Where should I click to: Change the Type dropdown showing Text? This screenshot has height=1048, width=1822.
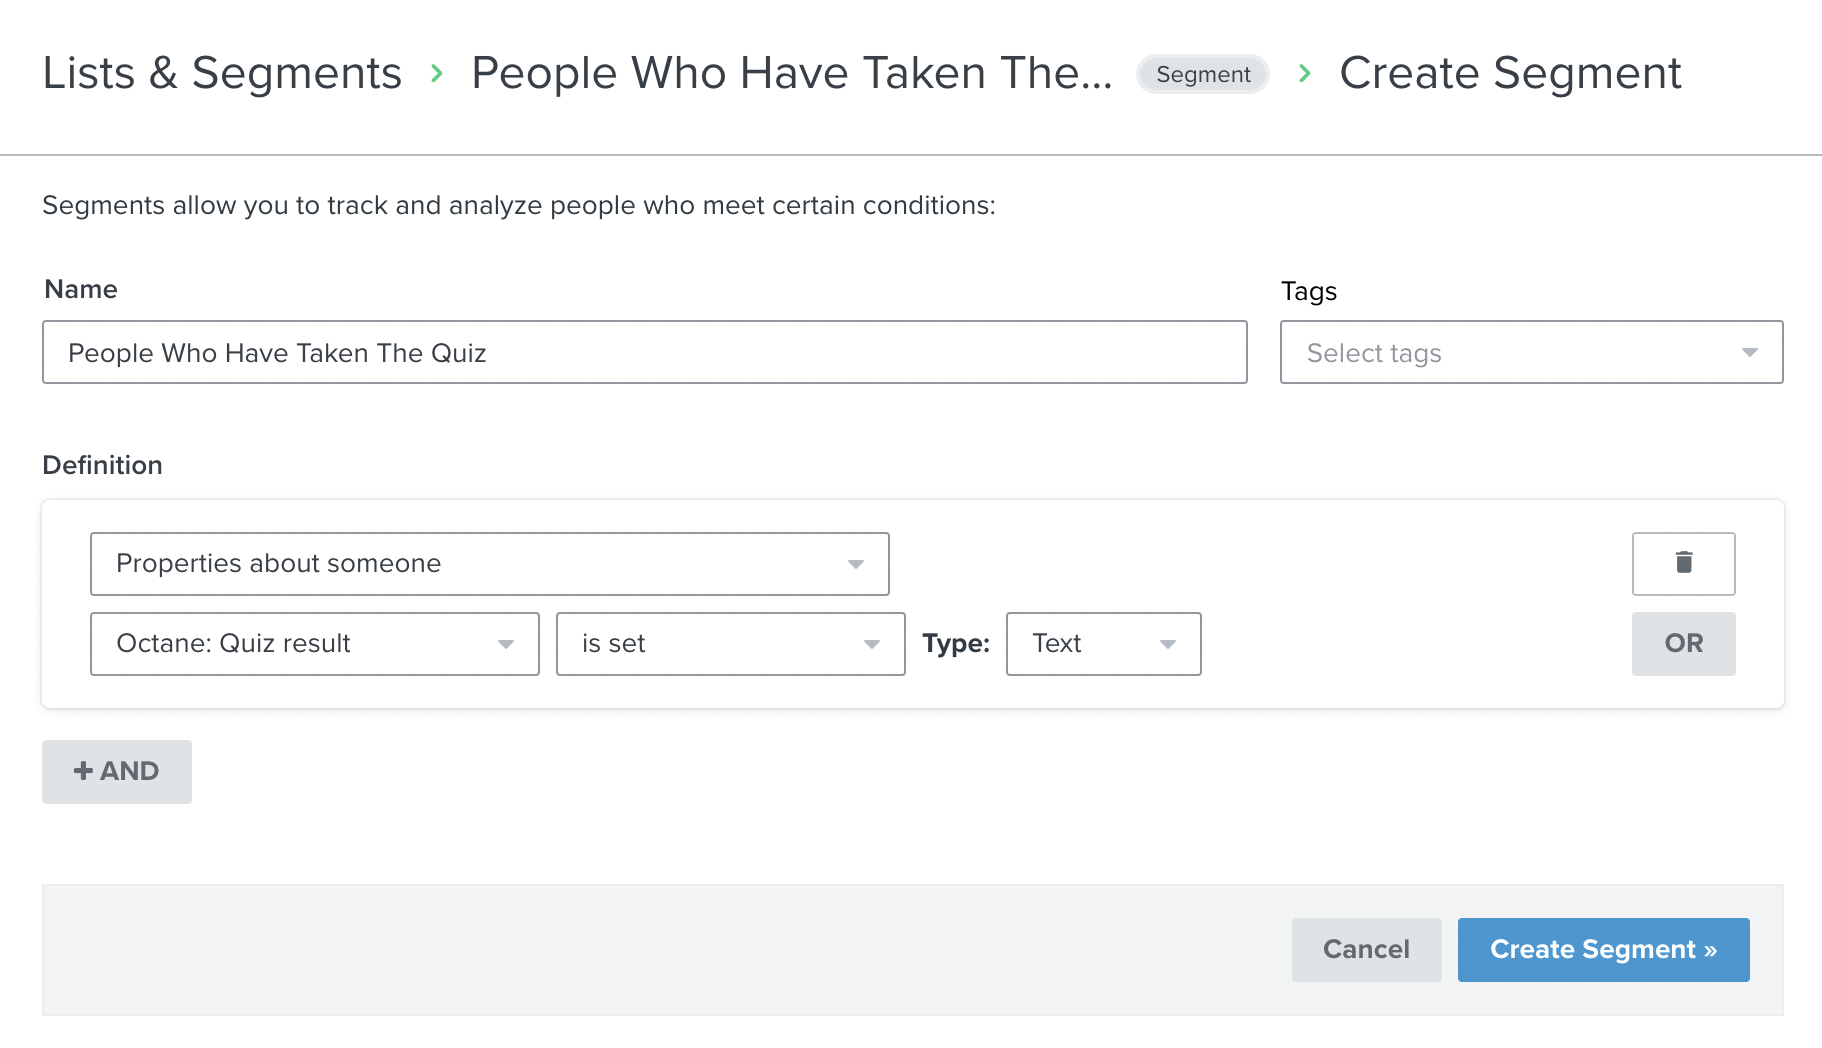tap(1104, 644)
